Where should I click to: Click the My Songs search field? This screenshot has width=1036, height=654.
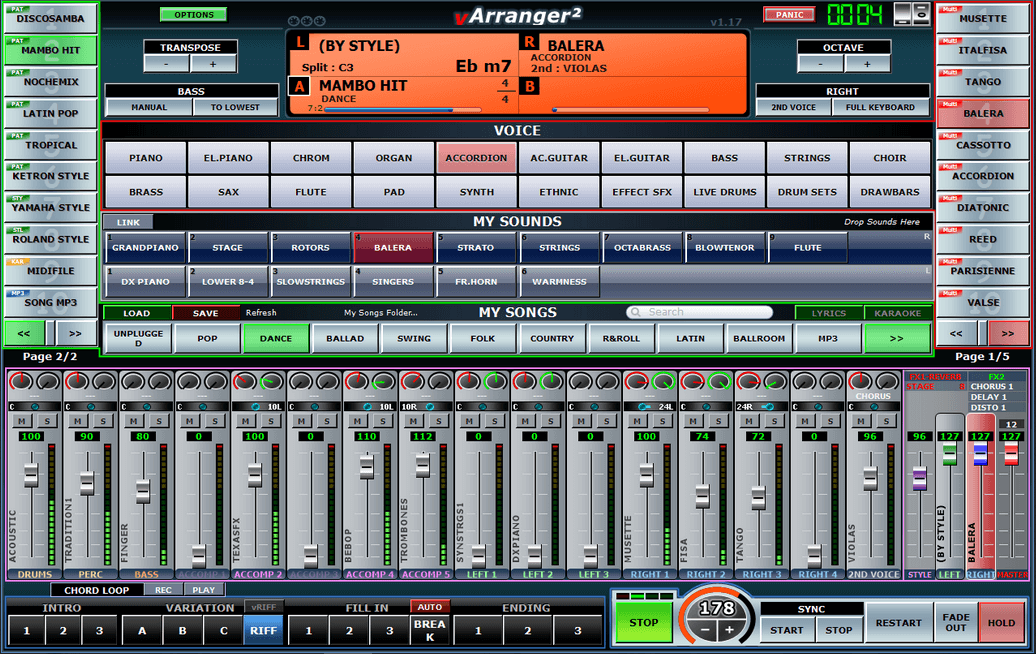699,312
